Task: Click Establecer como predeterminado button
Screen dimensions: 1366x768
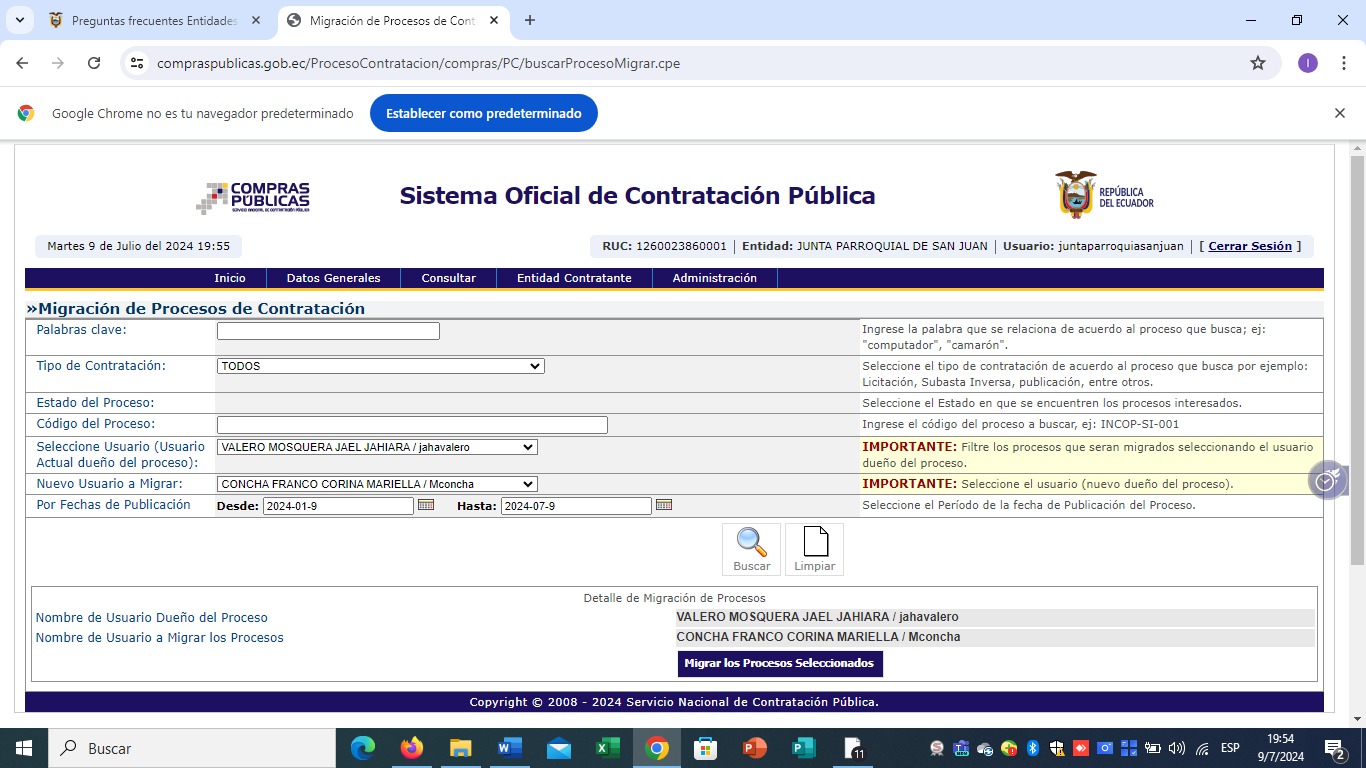Action: tap(483, 113)
